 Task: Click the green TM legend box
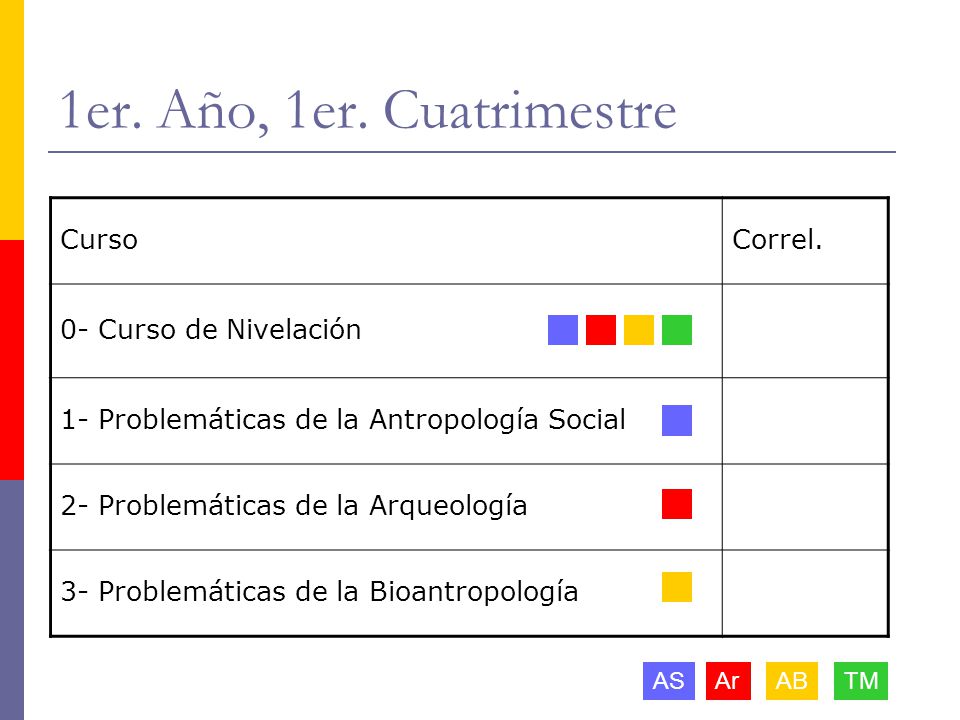pos(861,680)
